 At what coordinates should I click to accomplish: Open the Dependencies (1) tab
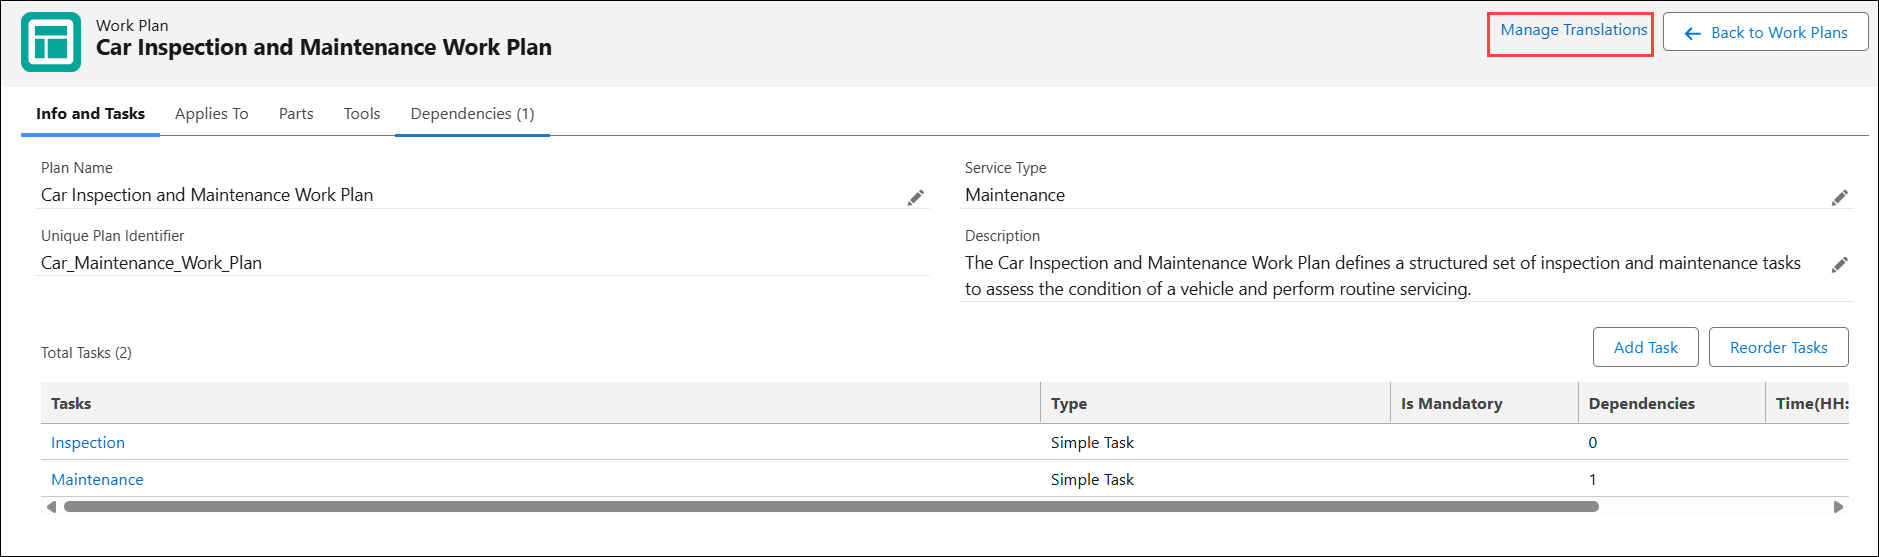point(472,114)
